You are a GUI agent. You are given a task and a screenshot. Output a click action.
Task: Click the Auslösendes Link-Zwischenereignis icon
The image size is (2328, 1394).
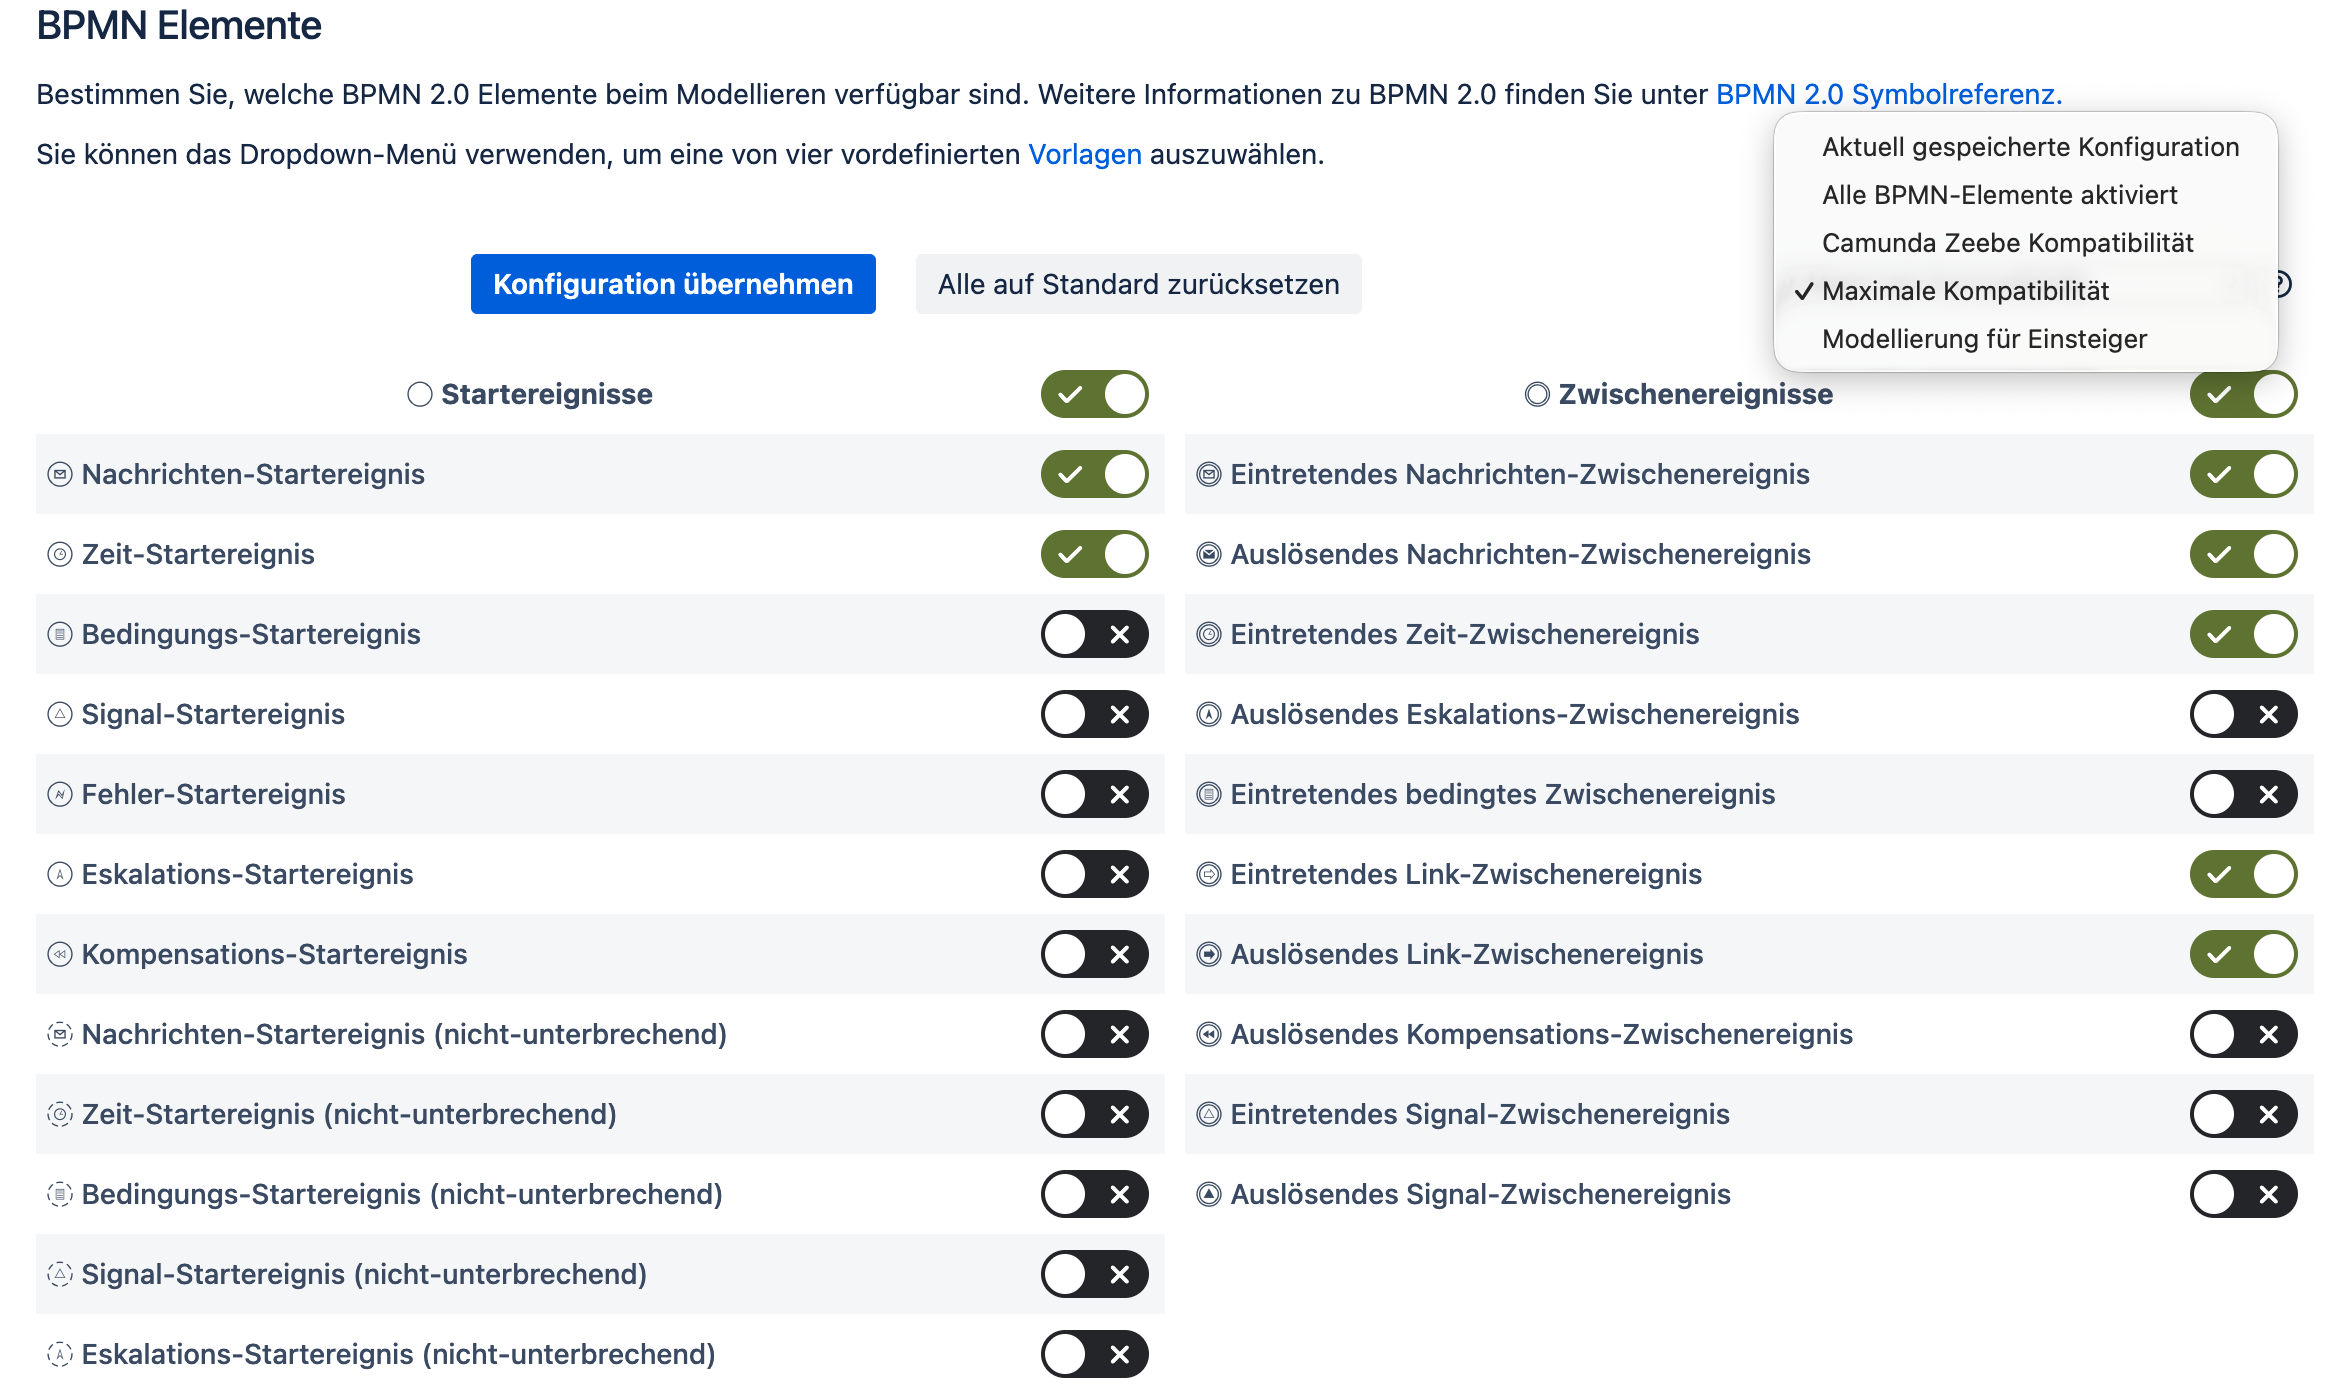[1209, 954]
